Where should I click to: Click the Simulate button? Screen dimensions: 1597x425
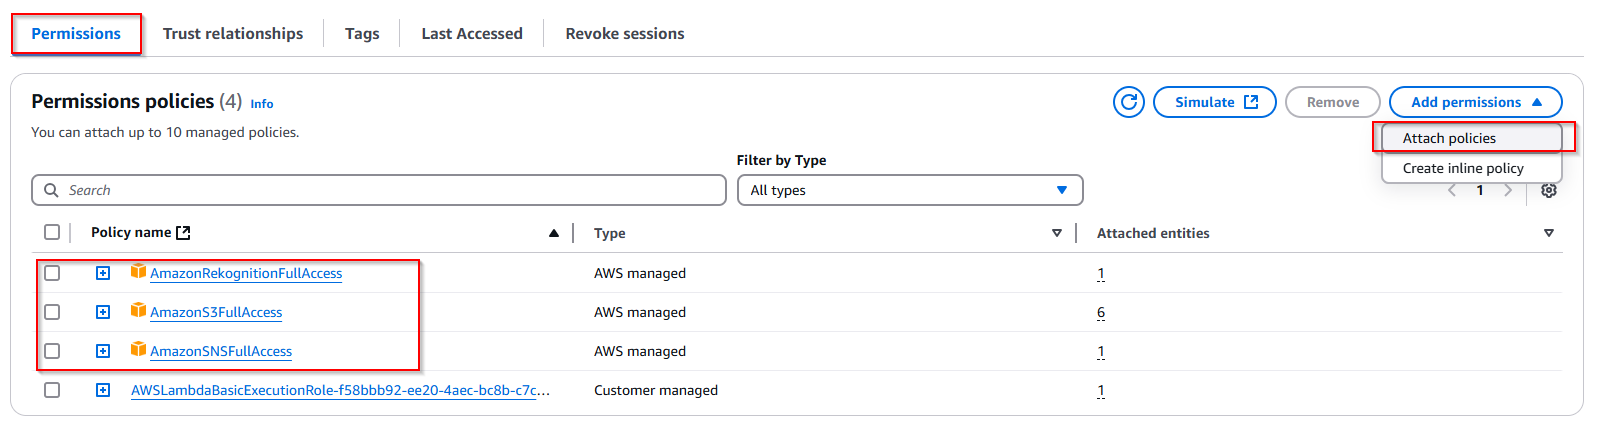(1215, 102)
